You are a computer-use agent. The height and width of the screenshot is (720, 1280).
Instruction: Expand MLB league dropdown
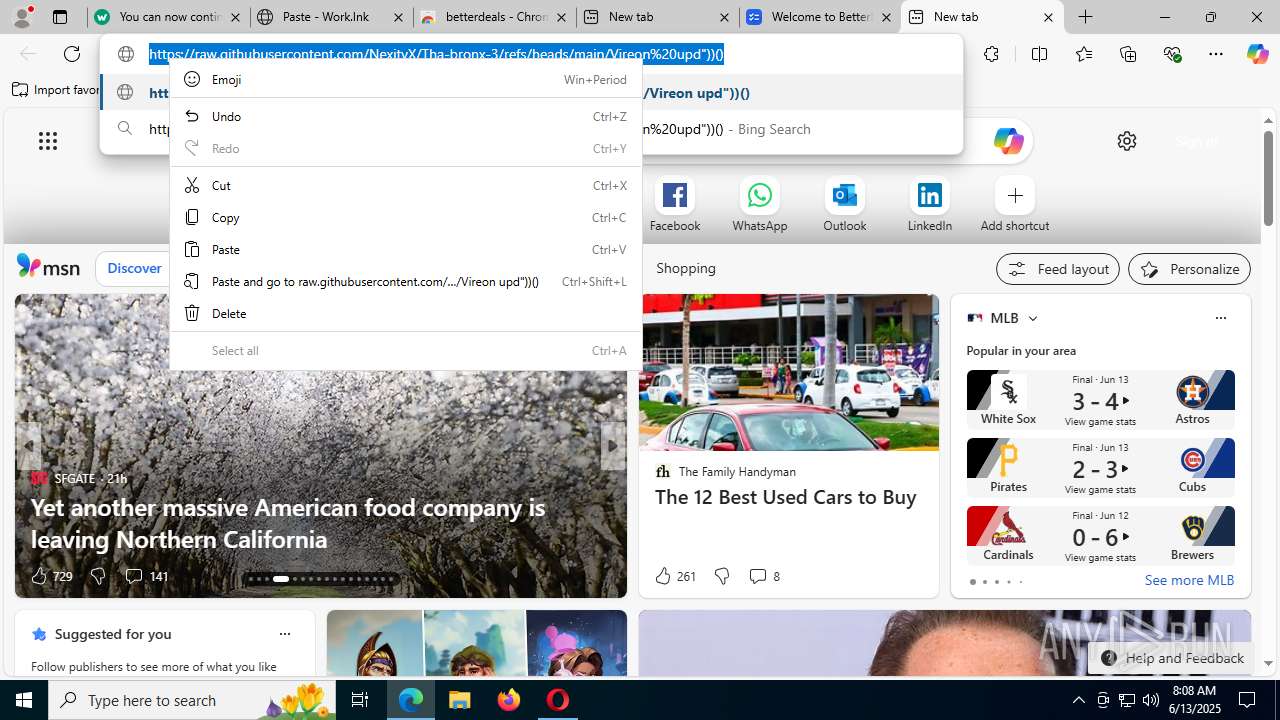1033,318
